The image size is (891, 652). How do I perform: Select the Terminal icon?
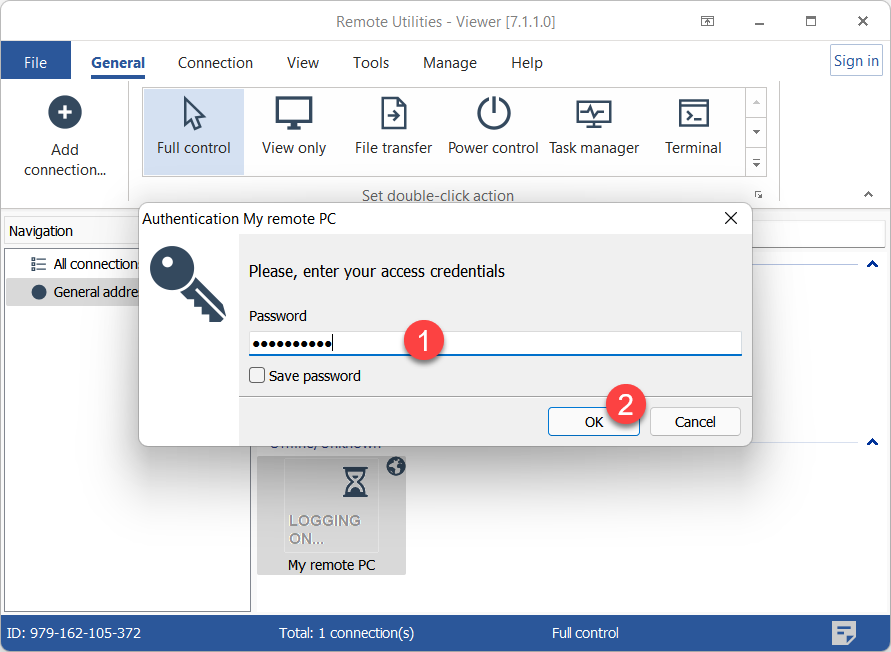[x=693, y=114]
